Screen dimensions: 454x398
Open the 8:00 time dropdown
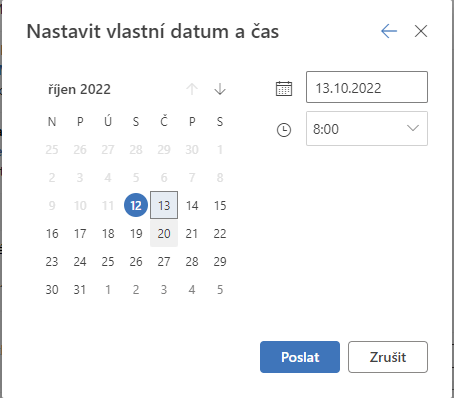tap(367, 129)
